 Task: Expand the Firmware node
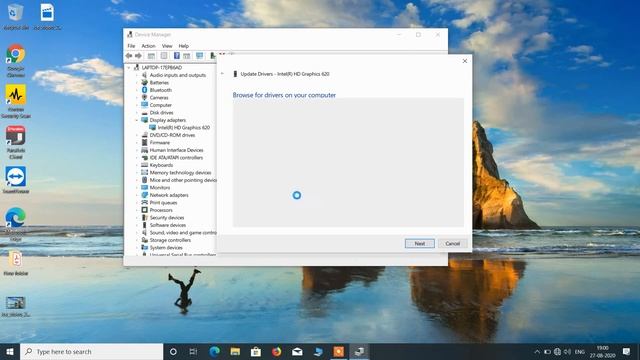(137, 142)
